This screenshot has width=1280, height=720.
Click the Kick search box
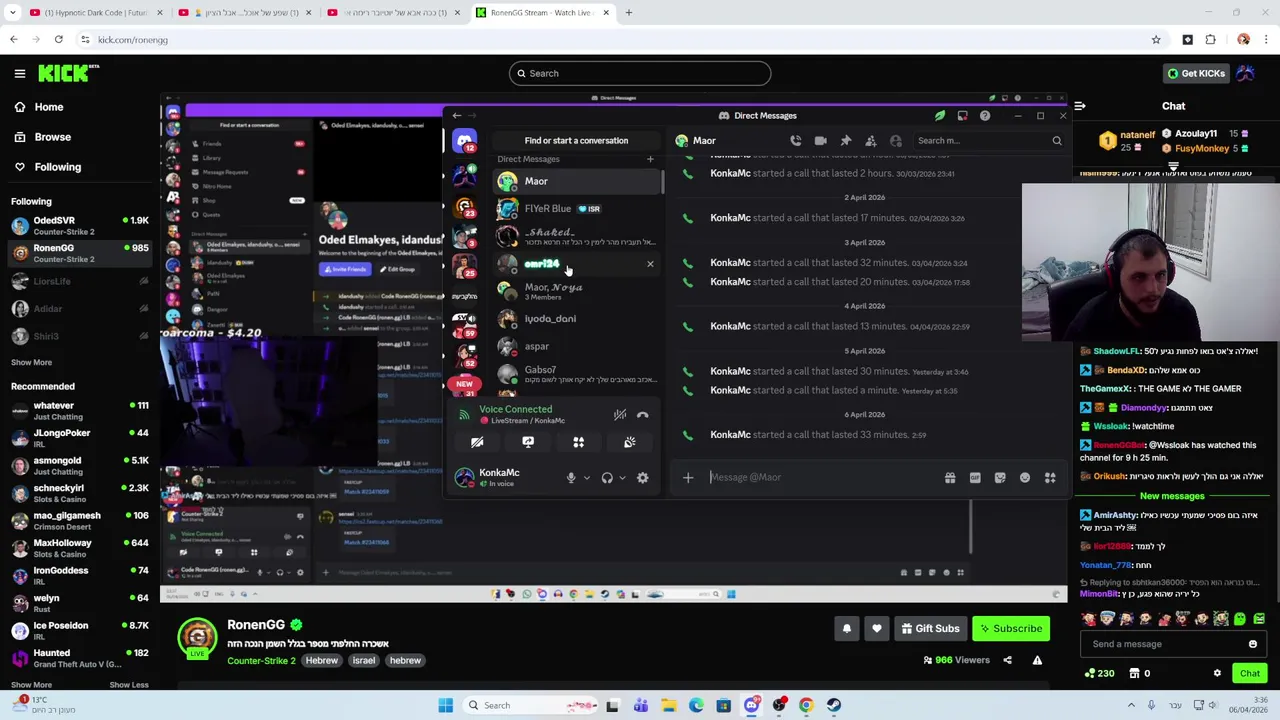pyautogui.click(x=640, y=73)
